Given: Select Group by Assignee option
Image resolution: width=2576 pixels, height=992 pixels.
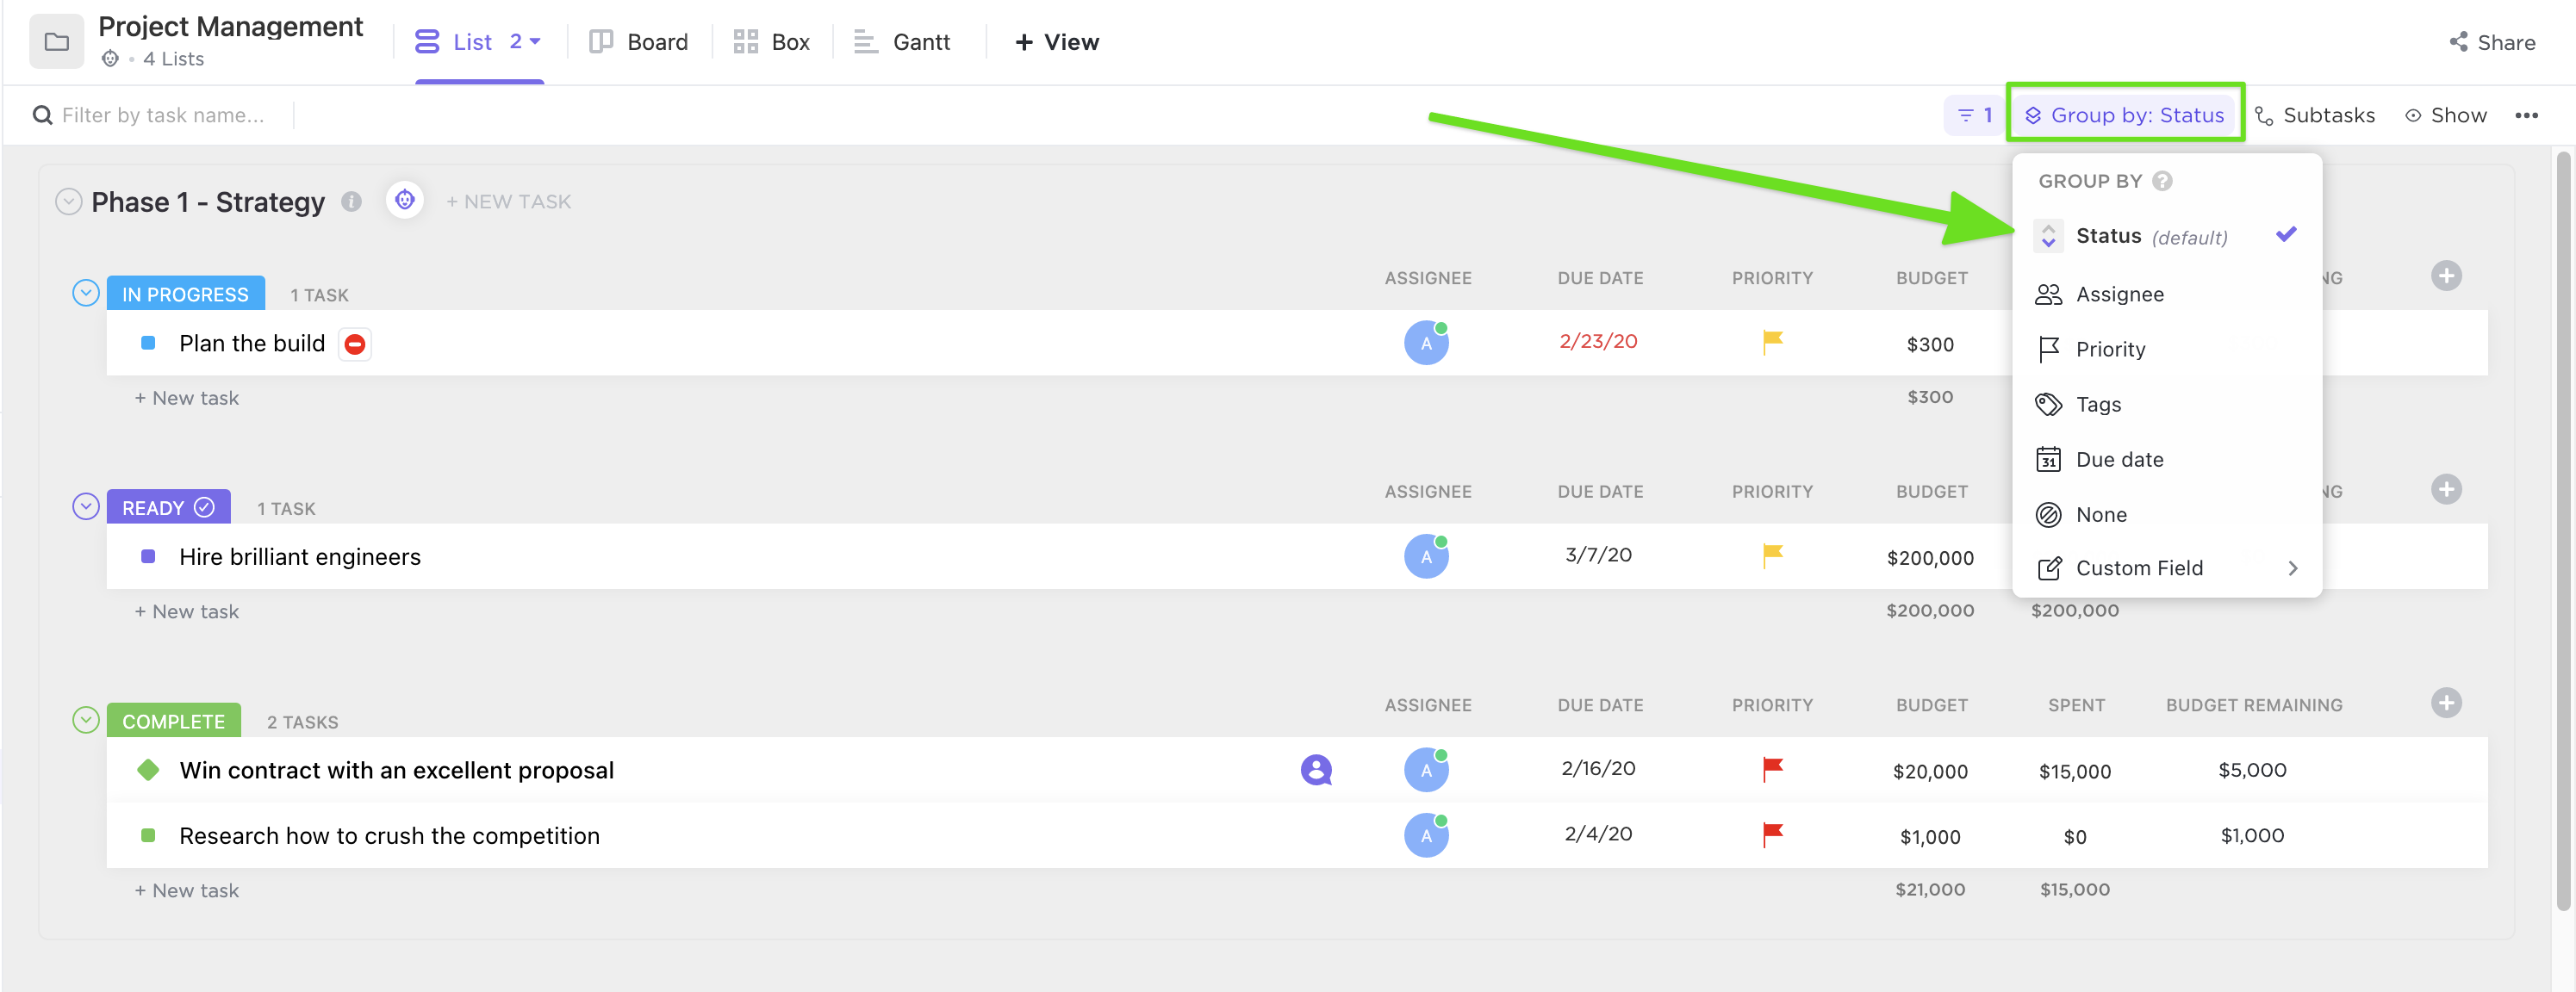Looking at the screenshot, I should (2121, 292).
